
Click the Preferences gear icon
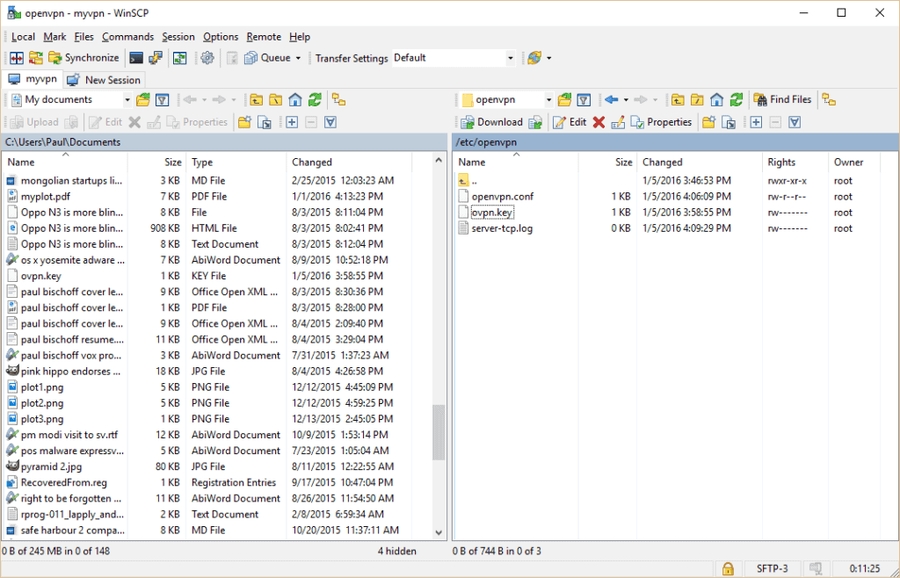(x=207, y=58)
